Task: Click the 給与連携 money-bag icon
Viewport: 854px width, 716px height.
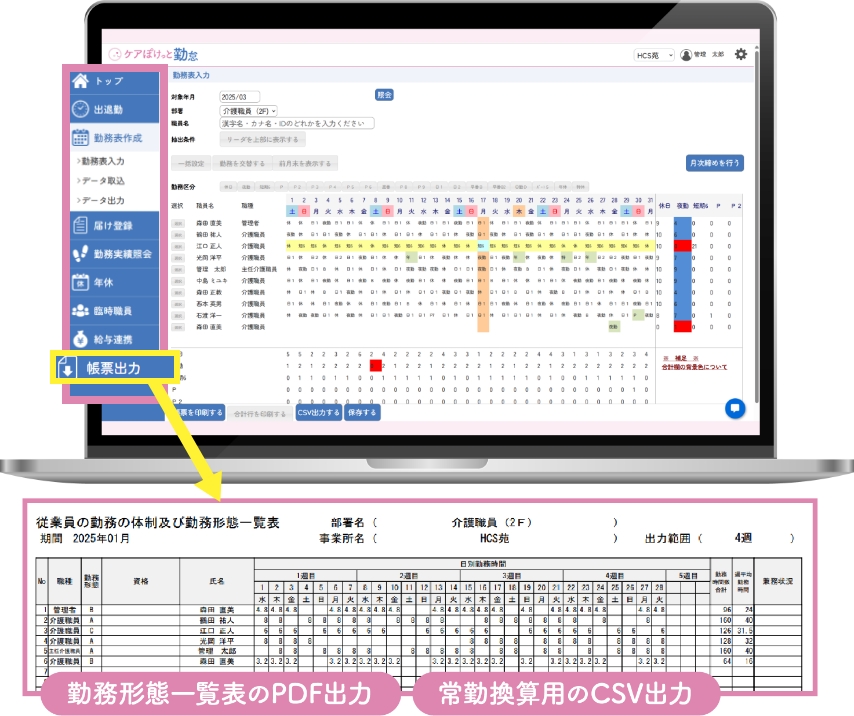Action: pos(80,338)
